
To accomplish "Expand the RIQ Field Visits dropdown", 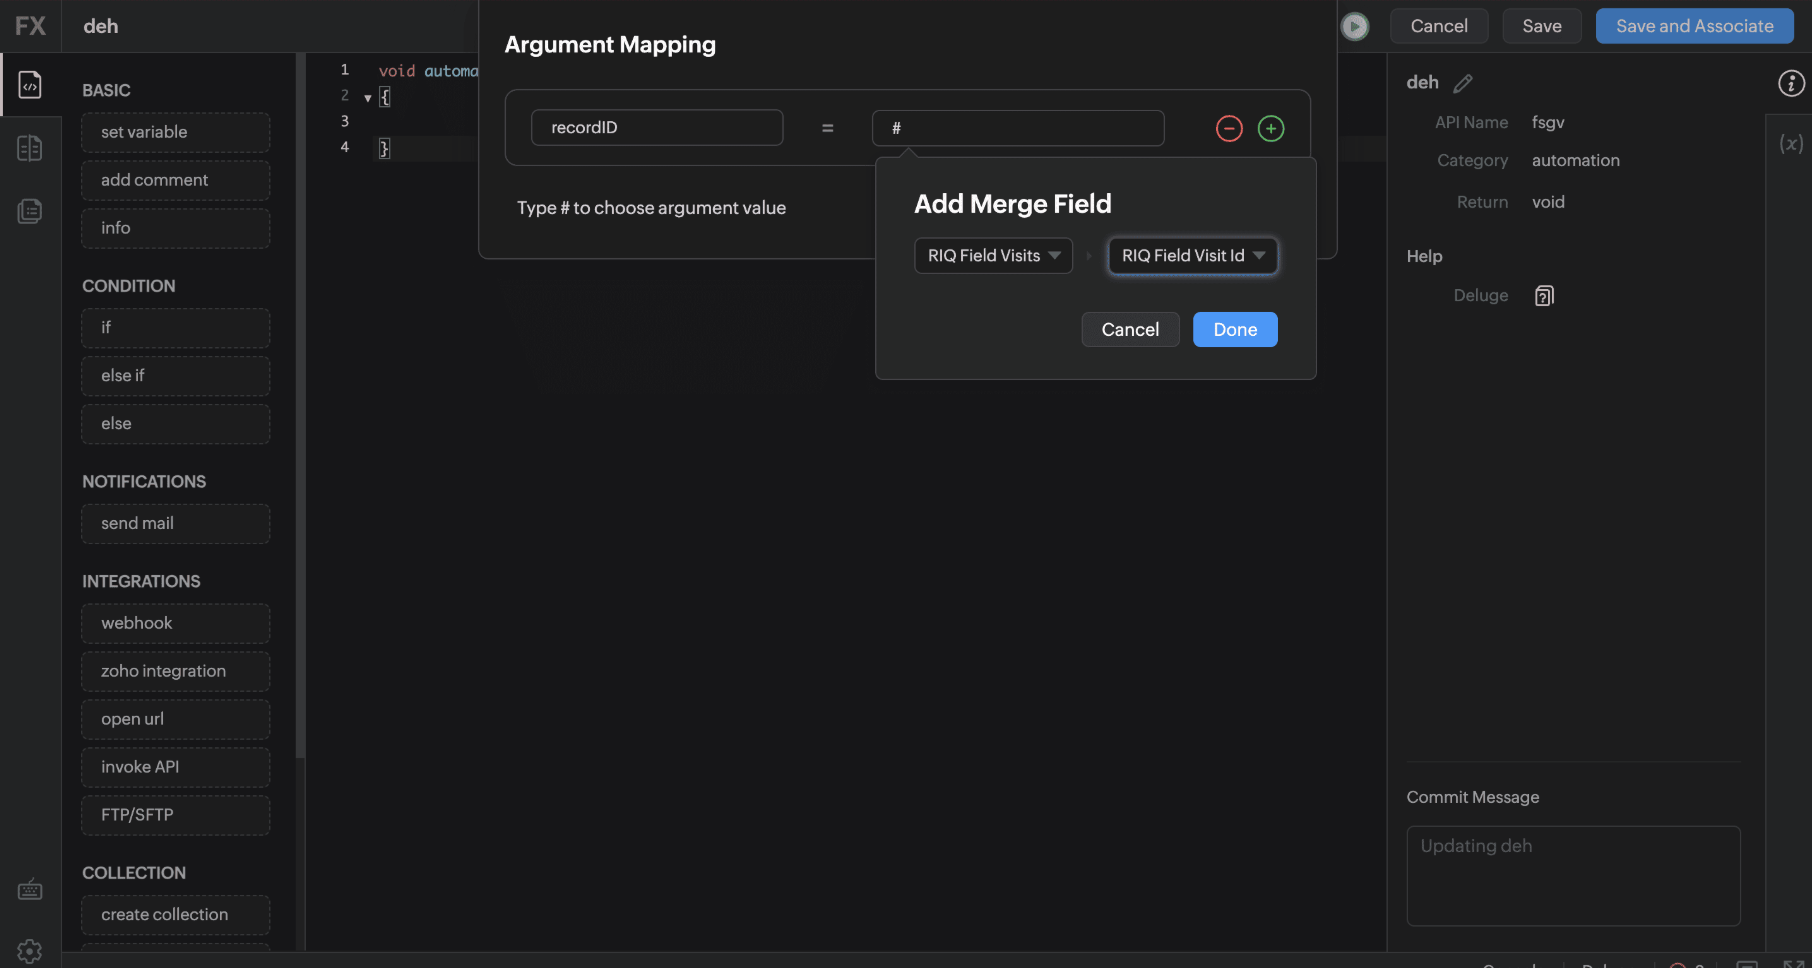I will [x=993, y=256].
